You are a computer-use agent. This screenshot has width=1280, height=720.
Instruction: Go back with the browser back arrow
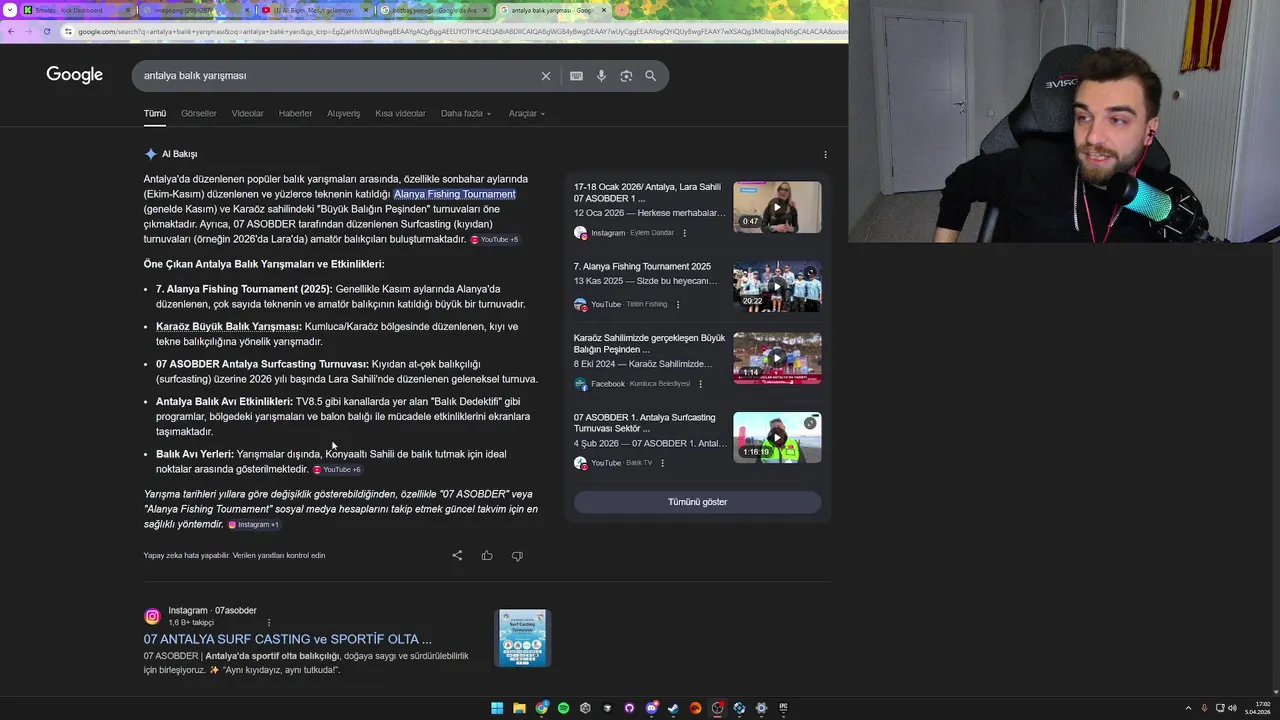tap(10, 31)
